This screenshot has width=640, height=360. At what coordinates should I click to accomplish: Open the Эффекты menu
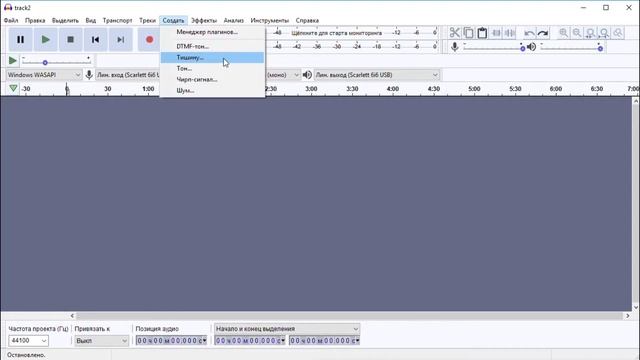[x=204, y=20]
